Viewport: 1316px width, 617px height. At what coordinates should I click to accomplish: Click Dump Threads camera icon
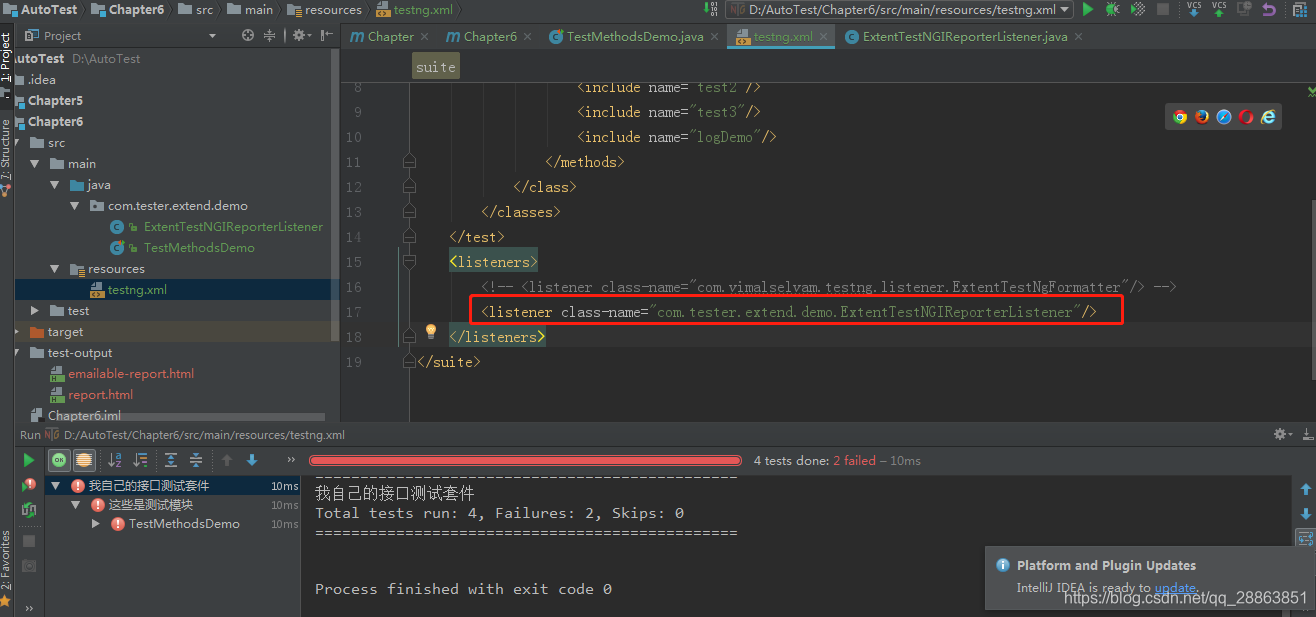pyautogui.click(x=29, y=566)
